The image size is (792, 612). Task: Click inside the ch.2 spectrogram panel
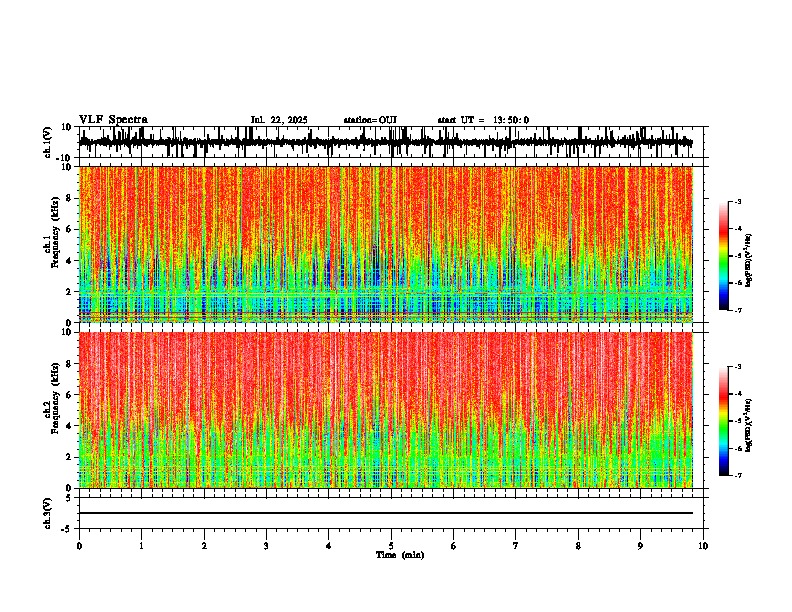pyautogui.click(x=386, y=410)
